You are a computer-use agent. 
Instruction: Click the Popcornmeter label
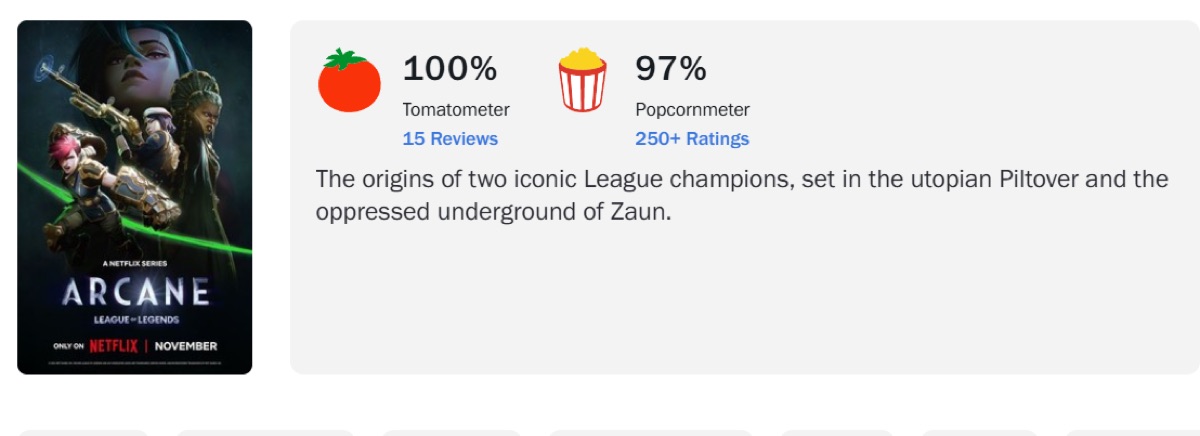click(x=692, y=110)
